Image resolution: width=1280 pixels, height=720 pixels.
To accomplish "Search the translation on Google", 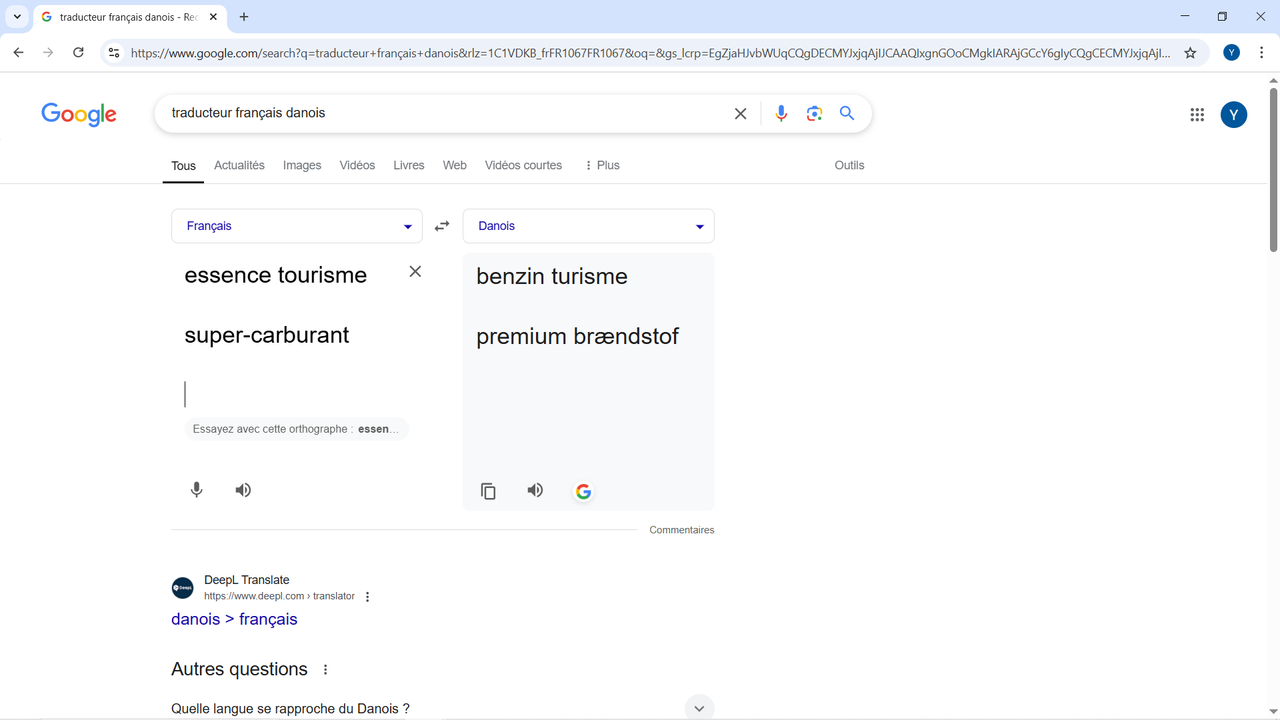I will click(583, 491).
